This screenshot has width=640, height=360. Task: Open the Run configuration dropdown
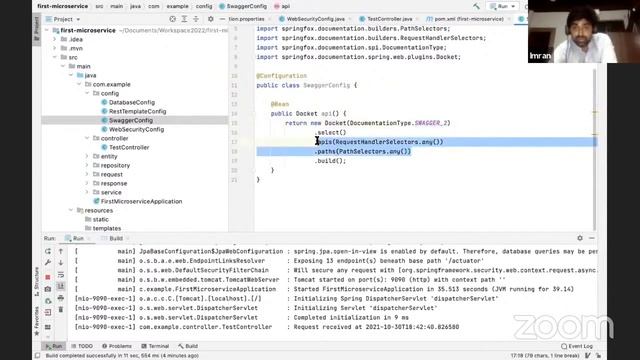(503, 6)
